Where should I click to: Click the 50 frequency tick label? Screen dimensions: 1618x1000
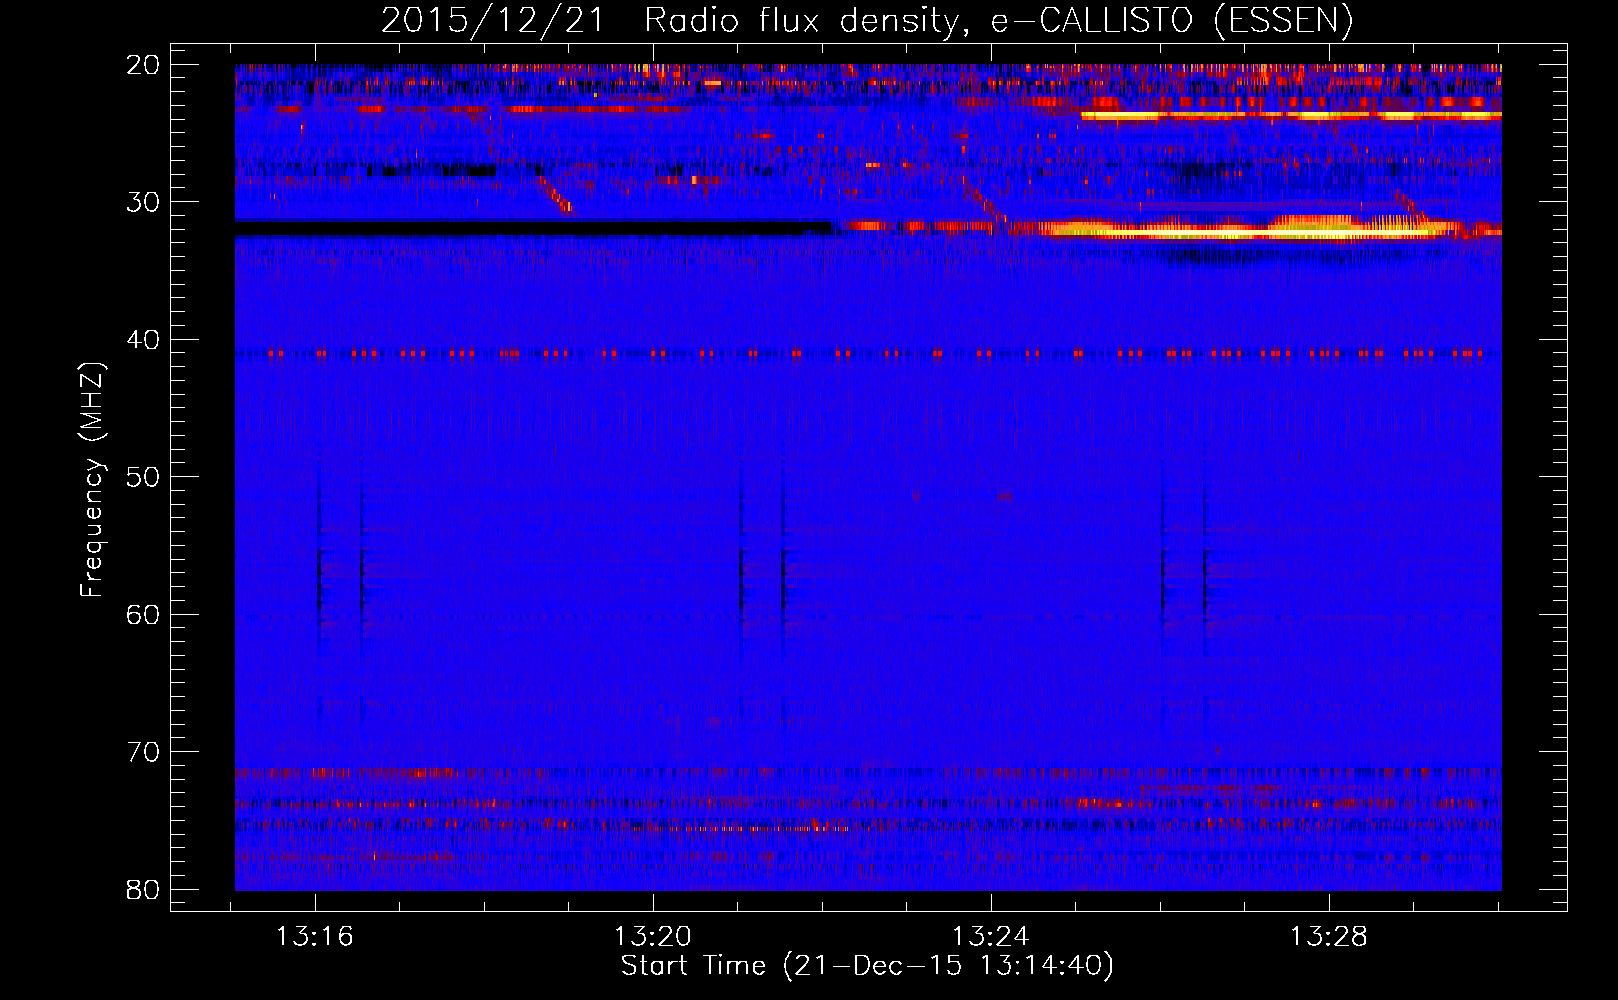(144, 477)
